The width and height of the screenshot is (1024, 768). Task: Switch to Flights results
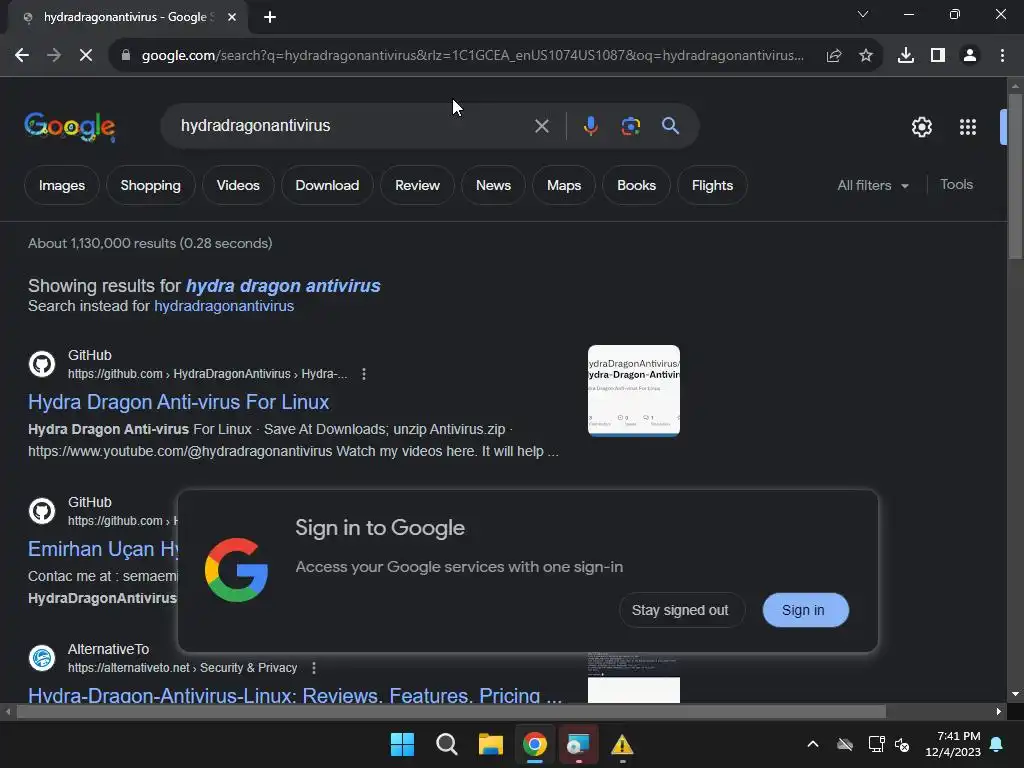click(x=712, y=185)
